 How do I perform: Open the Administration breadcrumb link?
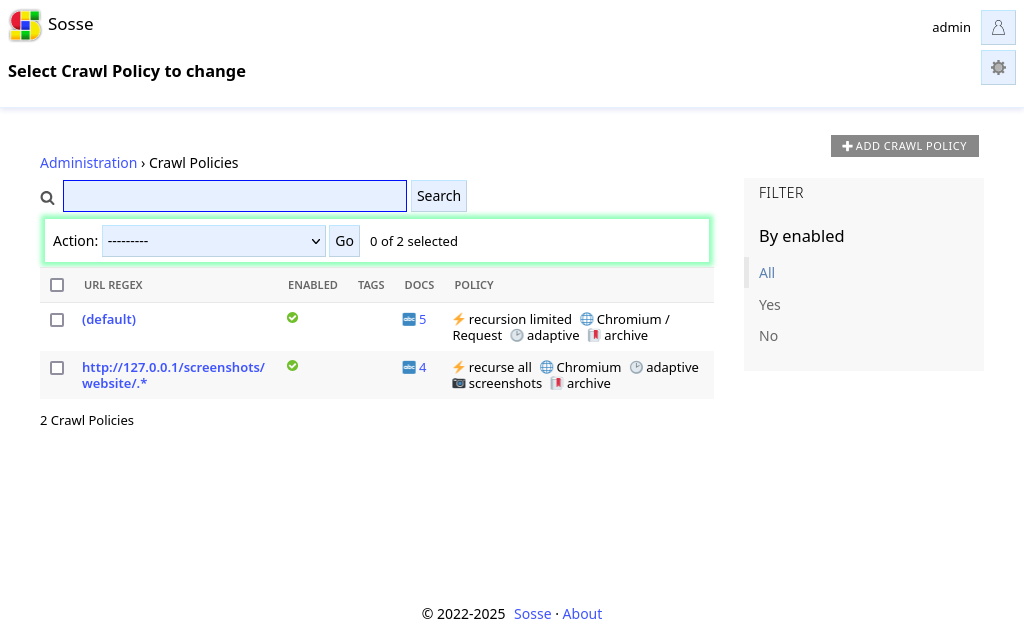coord(88,163)
